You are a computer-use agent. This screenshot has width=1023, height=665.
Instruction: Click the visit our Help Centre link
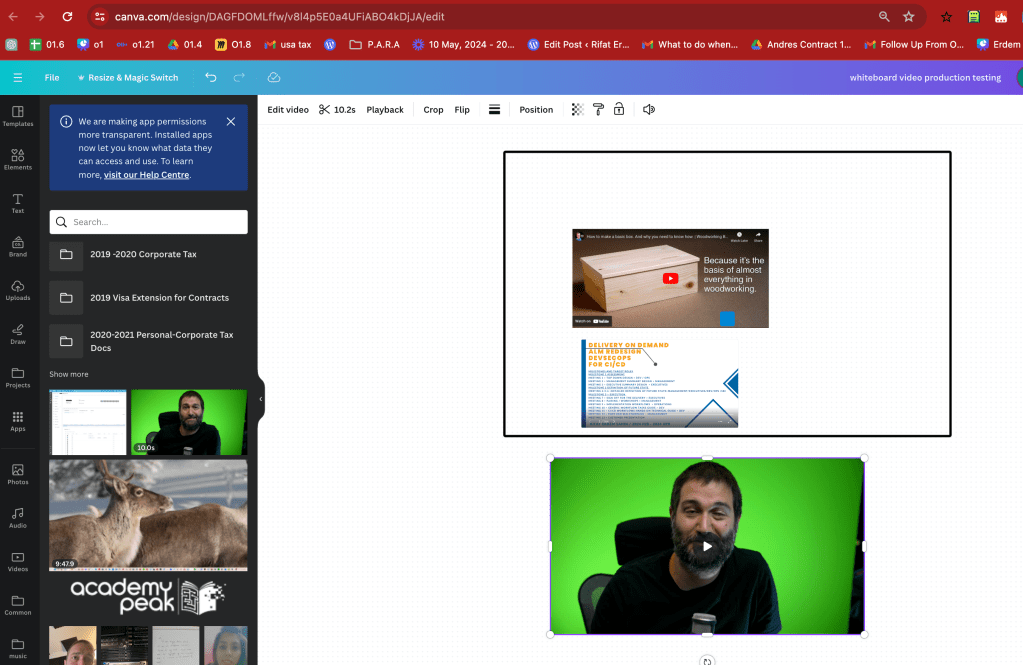146,175
